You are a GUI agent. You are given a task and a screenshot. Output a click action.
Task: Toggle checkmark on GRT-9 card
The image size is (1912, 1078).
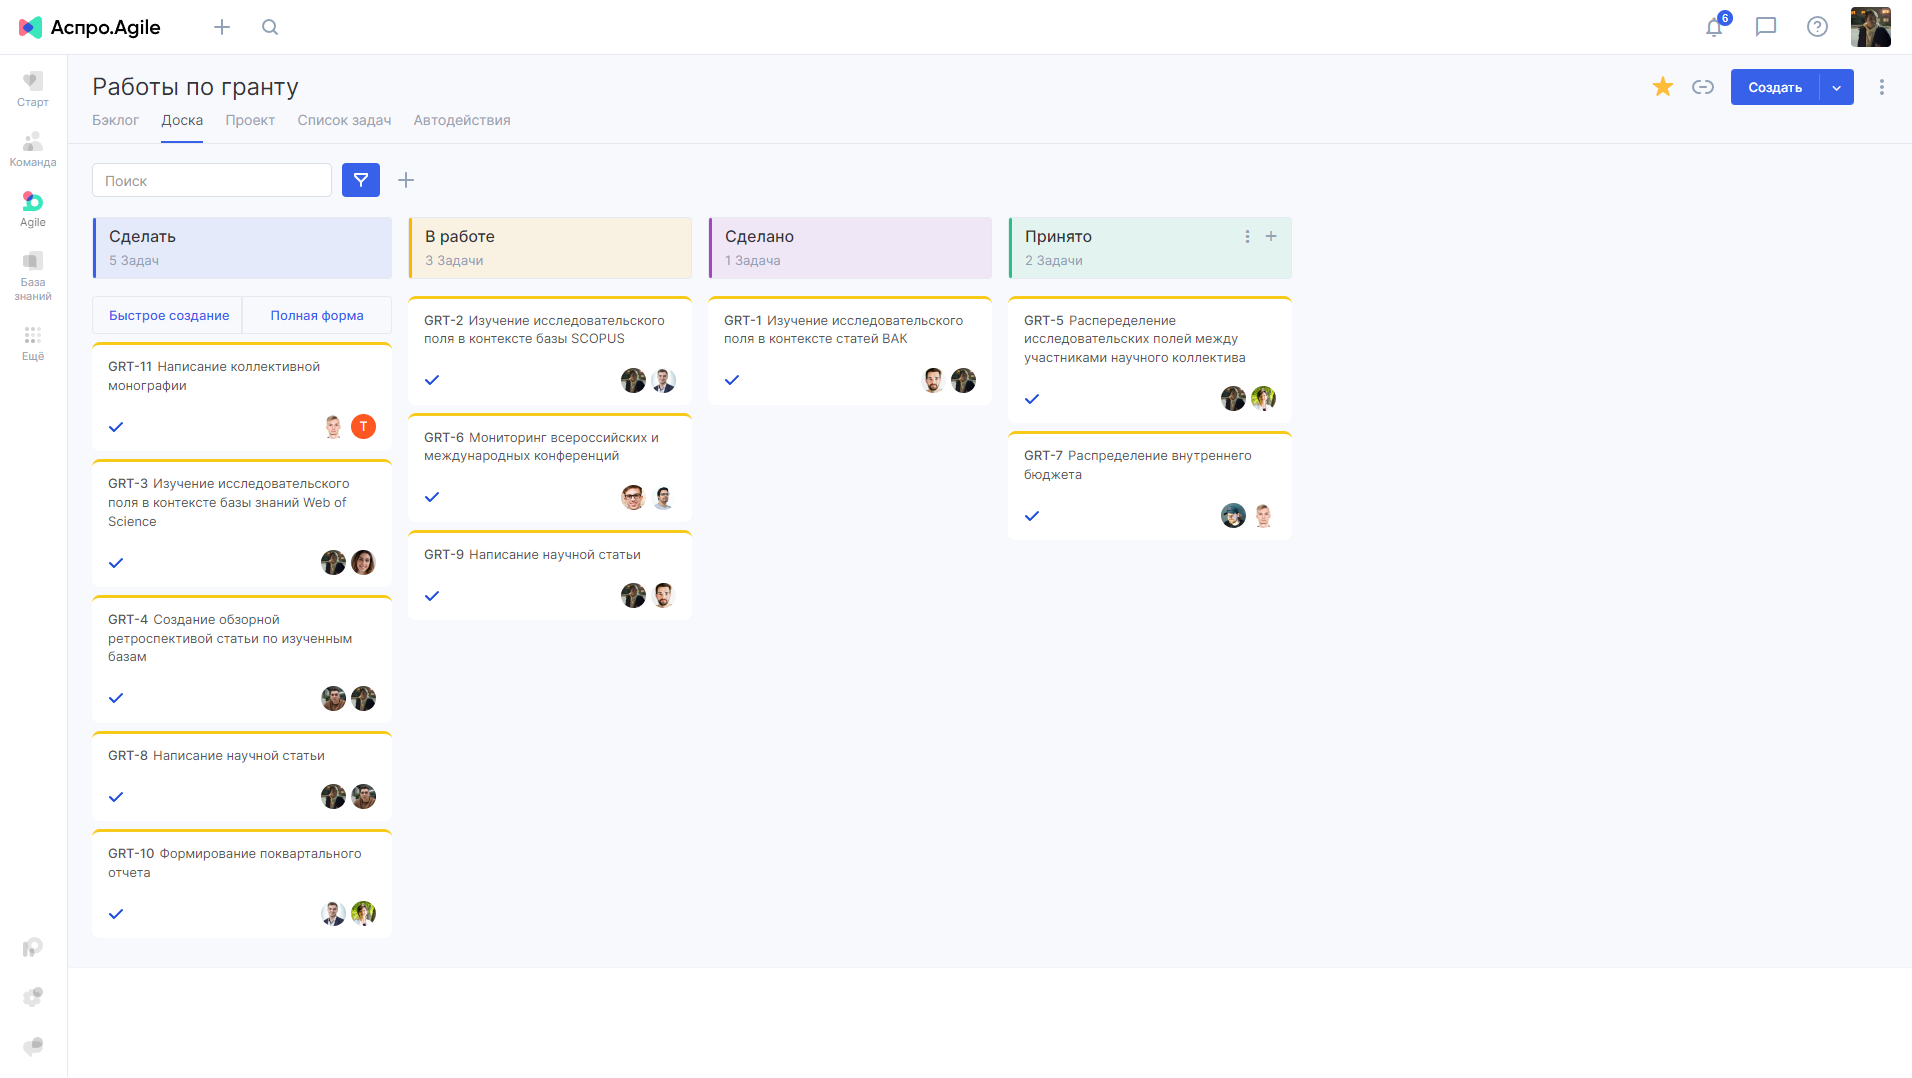click(x=432, y=596)
